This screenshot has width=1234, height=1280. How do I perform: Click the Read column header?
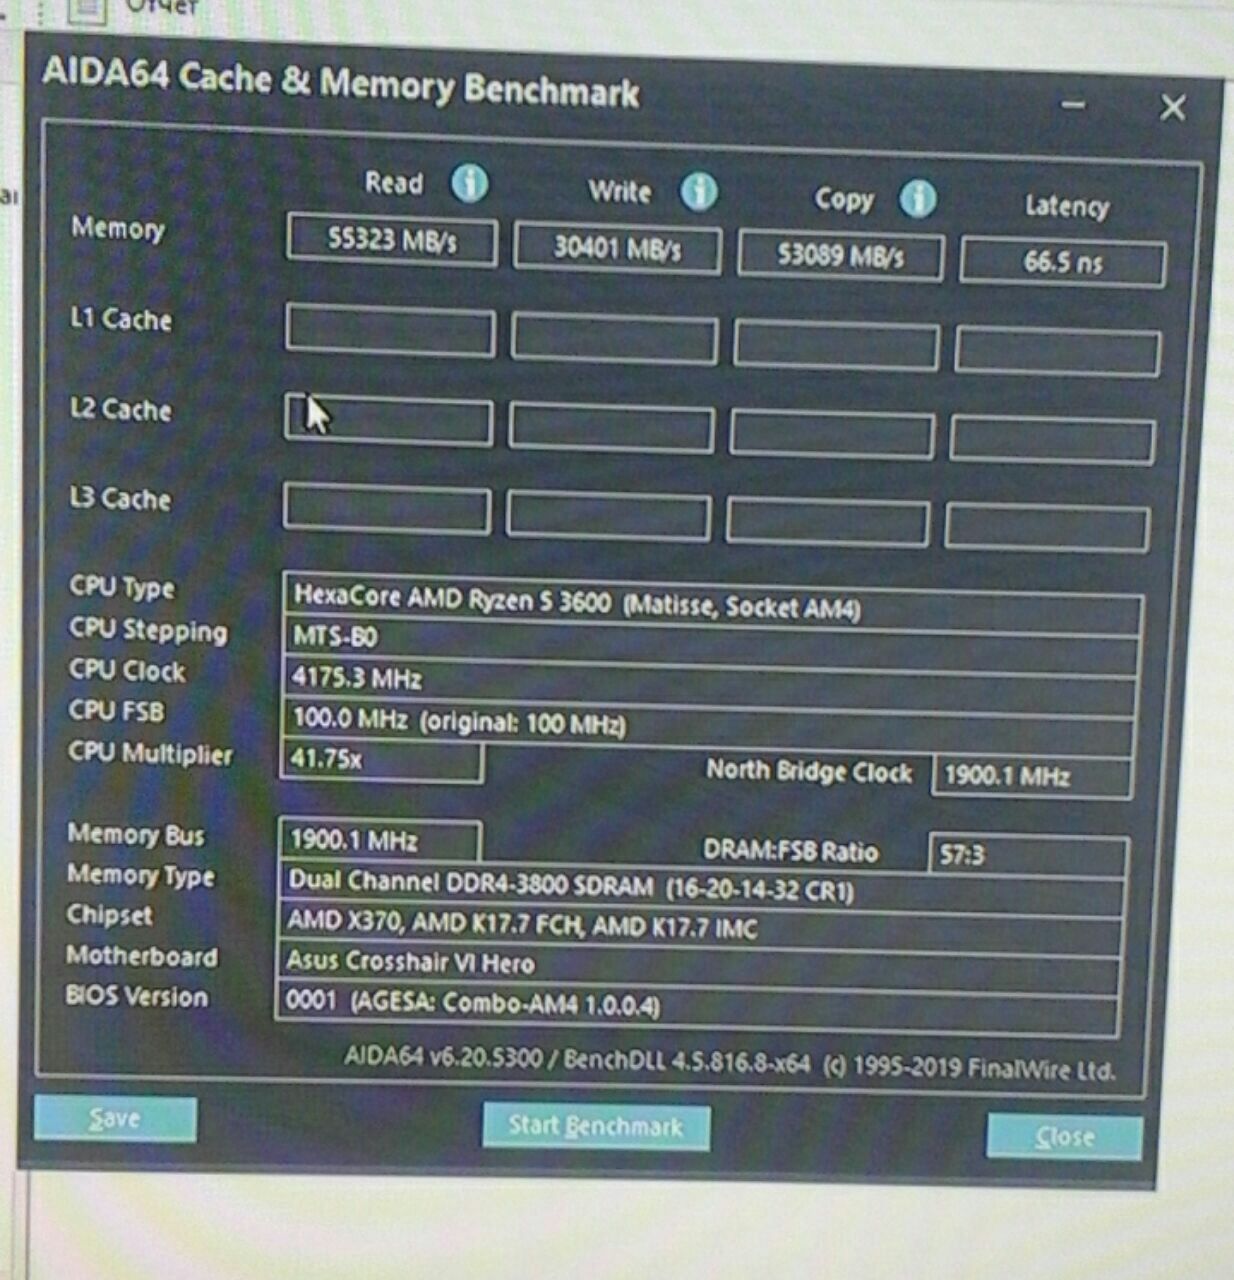[x=394, y=183]
